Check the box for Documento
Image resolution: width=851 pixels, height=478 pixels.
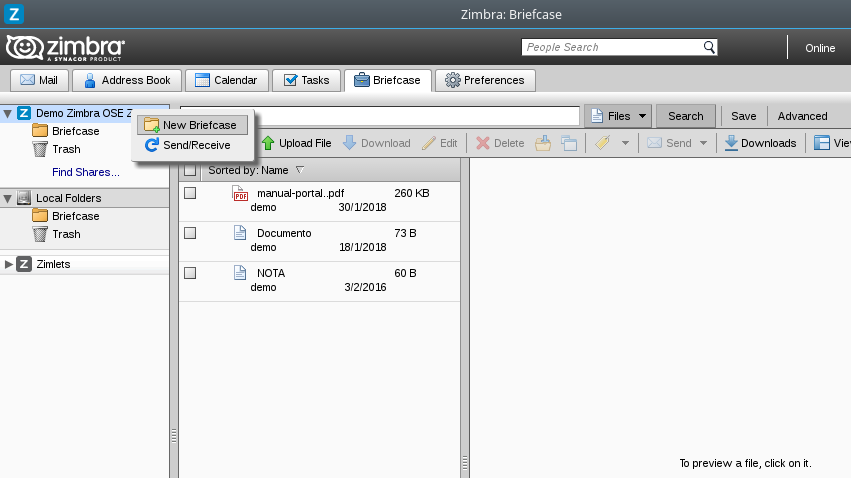[x=190, y=233]
